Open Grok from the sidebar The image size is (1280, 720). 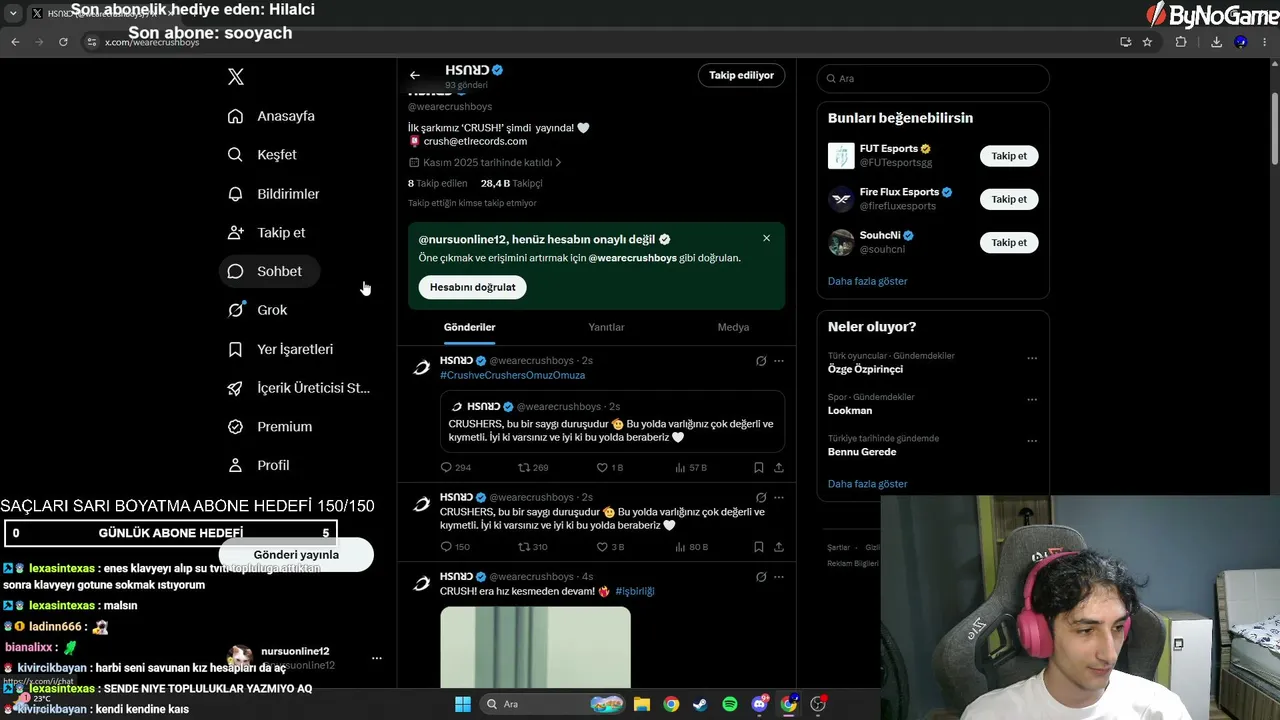point(258,310)
